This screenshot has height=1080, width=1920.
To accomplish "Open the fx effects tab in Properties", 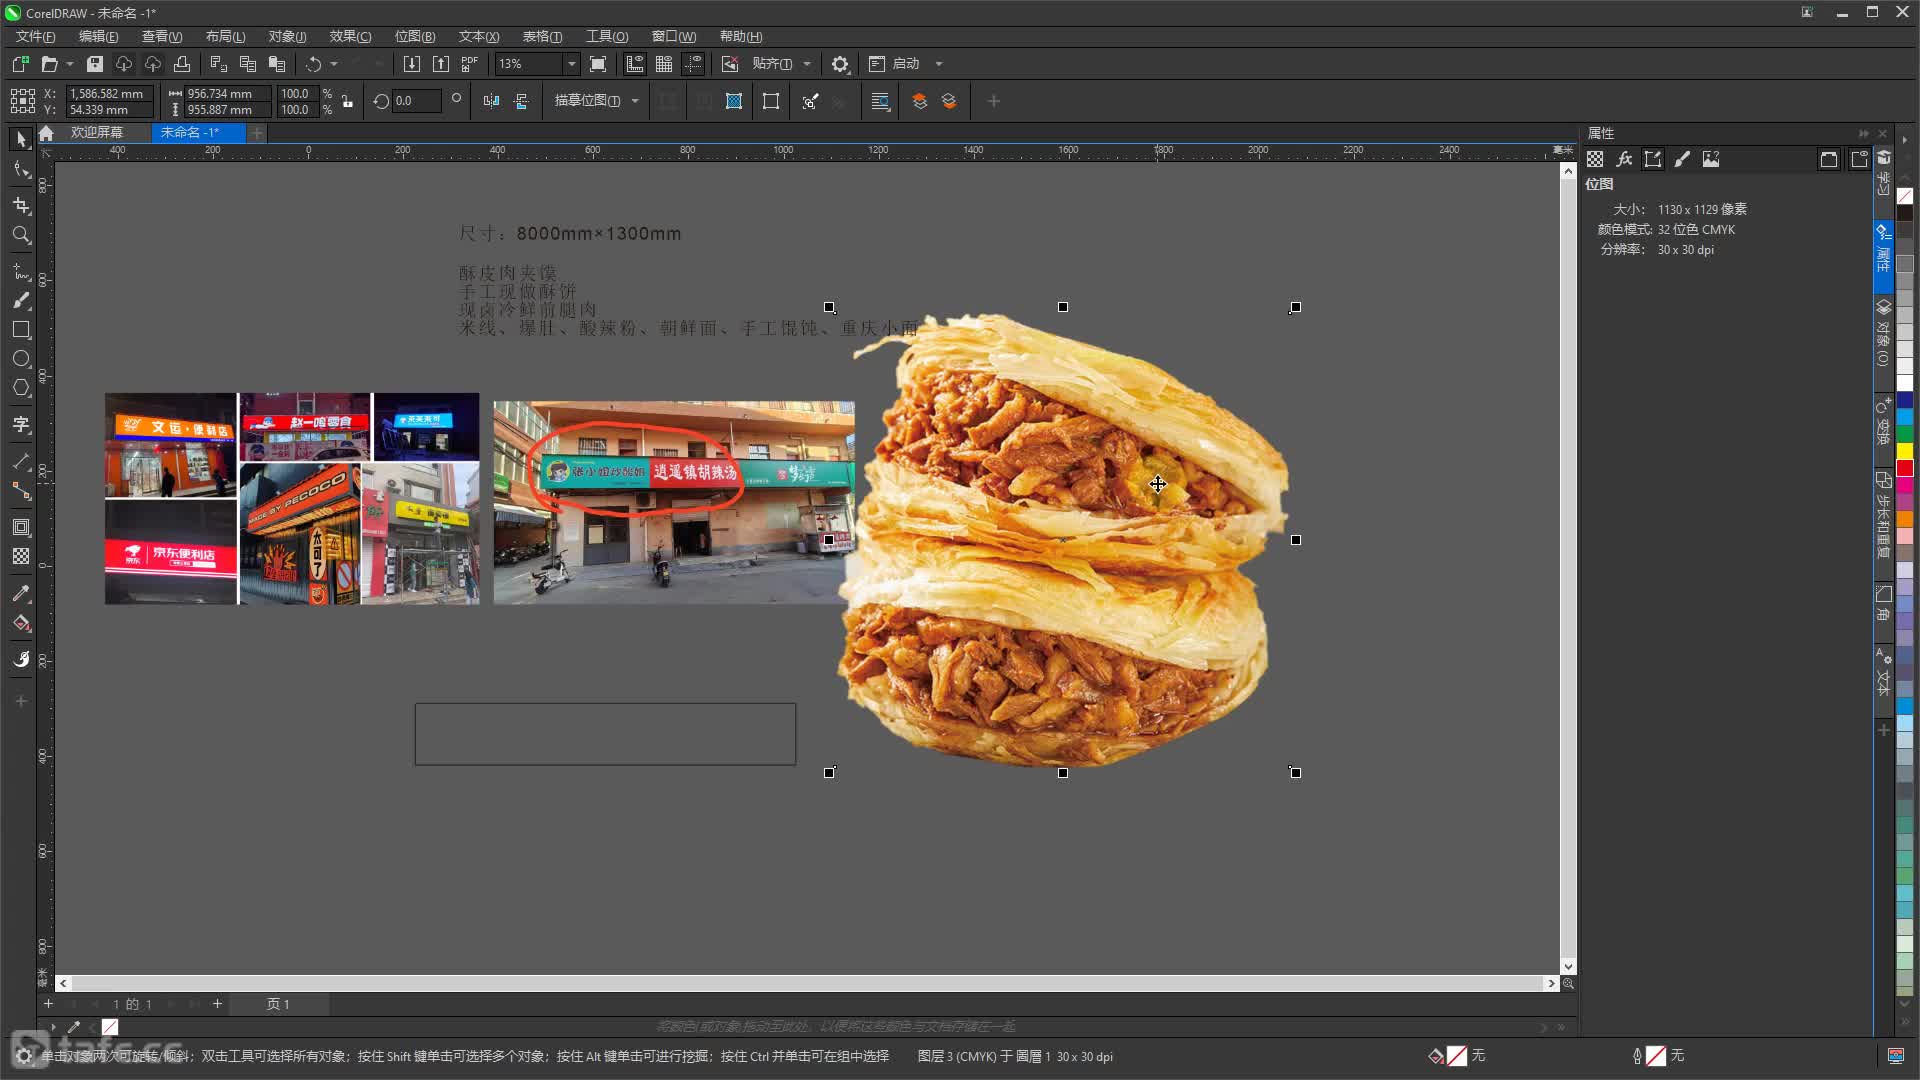I will point(1624,159).
